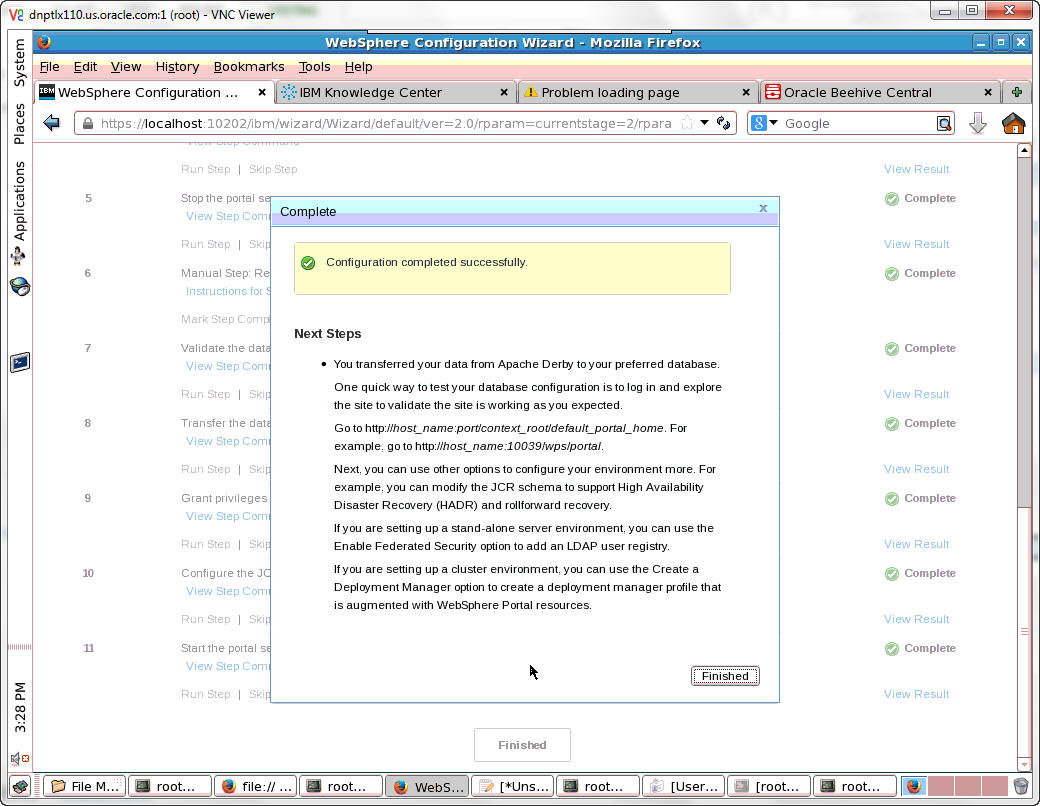
Task: Click View Result link for step 7
Action: [x=916, y=394]
